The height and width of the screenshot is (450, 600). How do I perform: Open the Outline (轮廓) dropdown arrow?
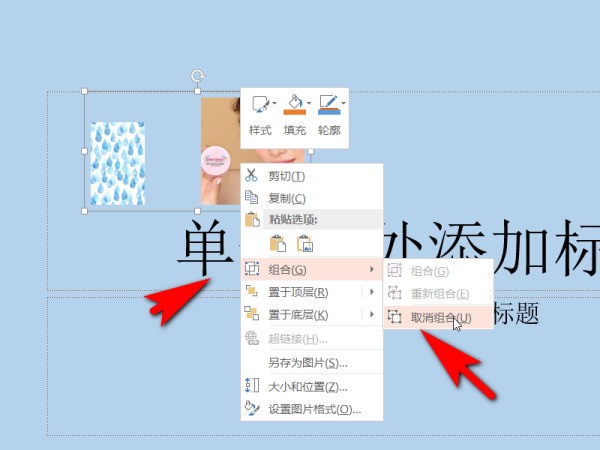[343, 103]
